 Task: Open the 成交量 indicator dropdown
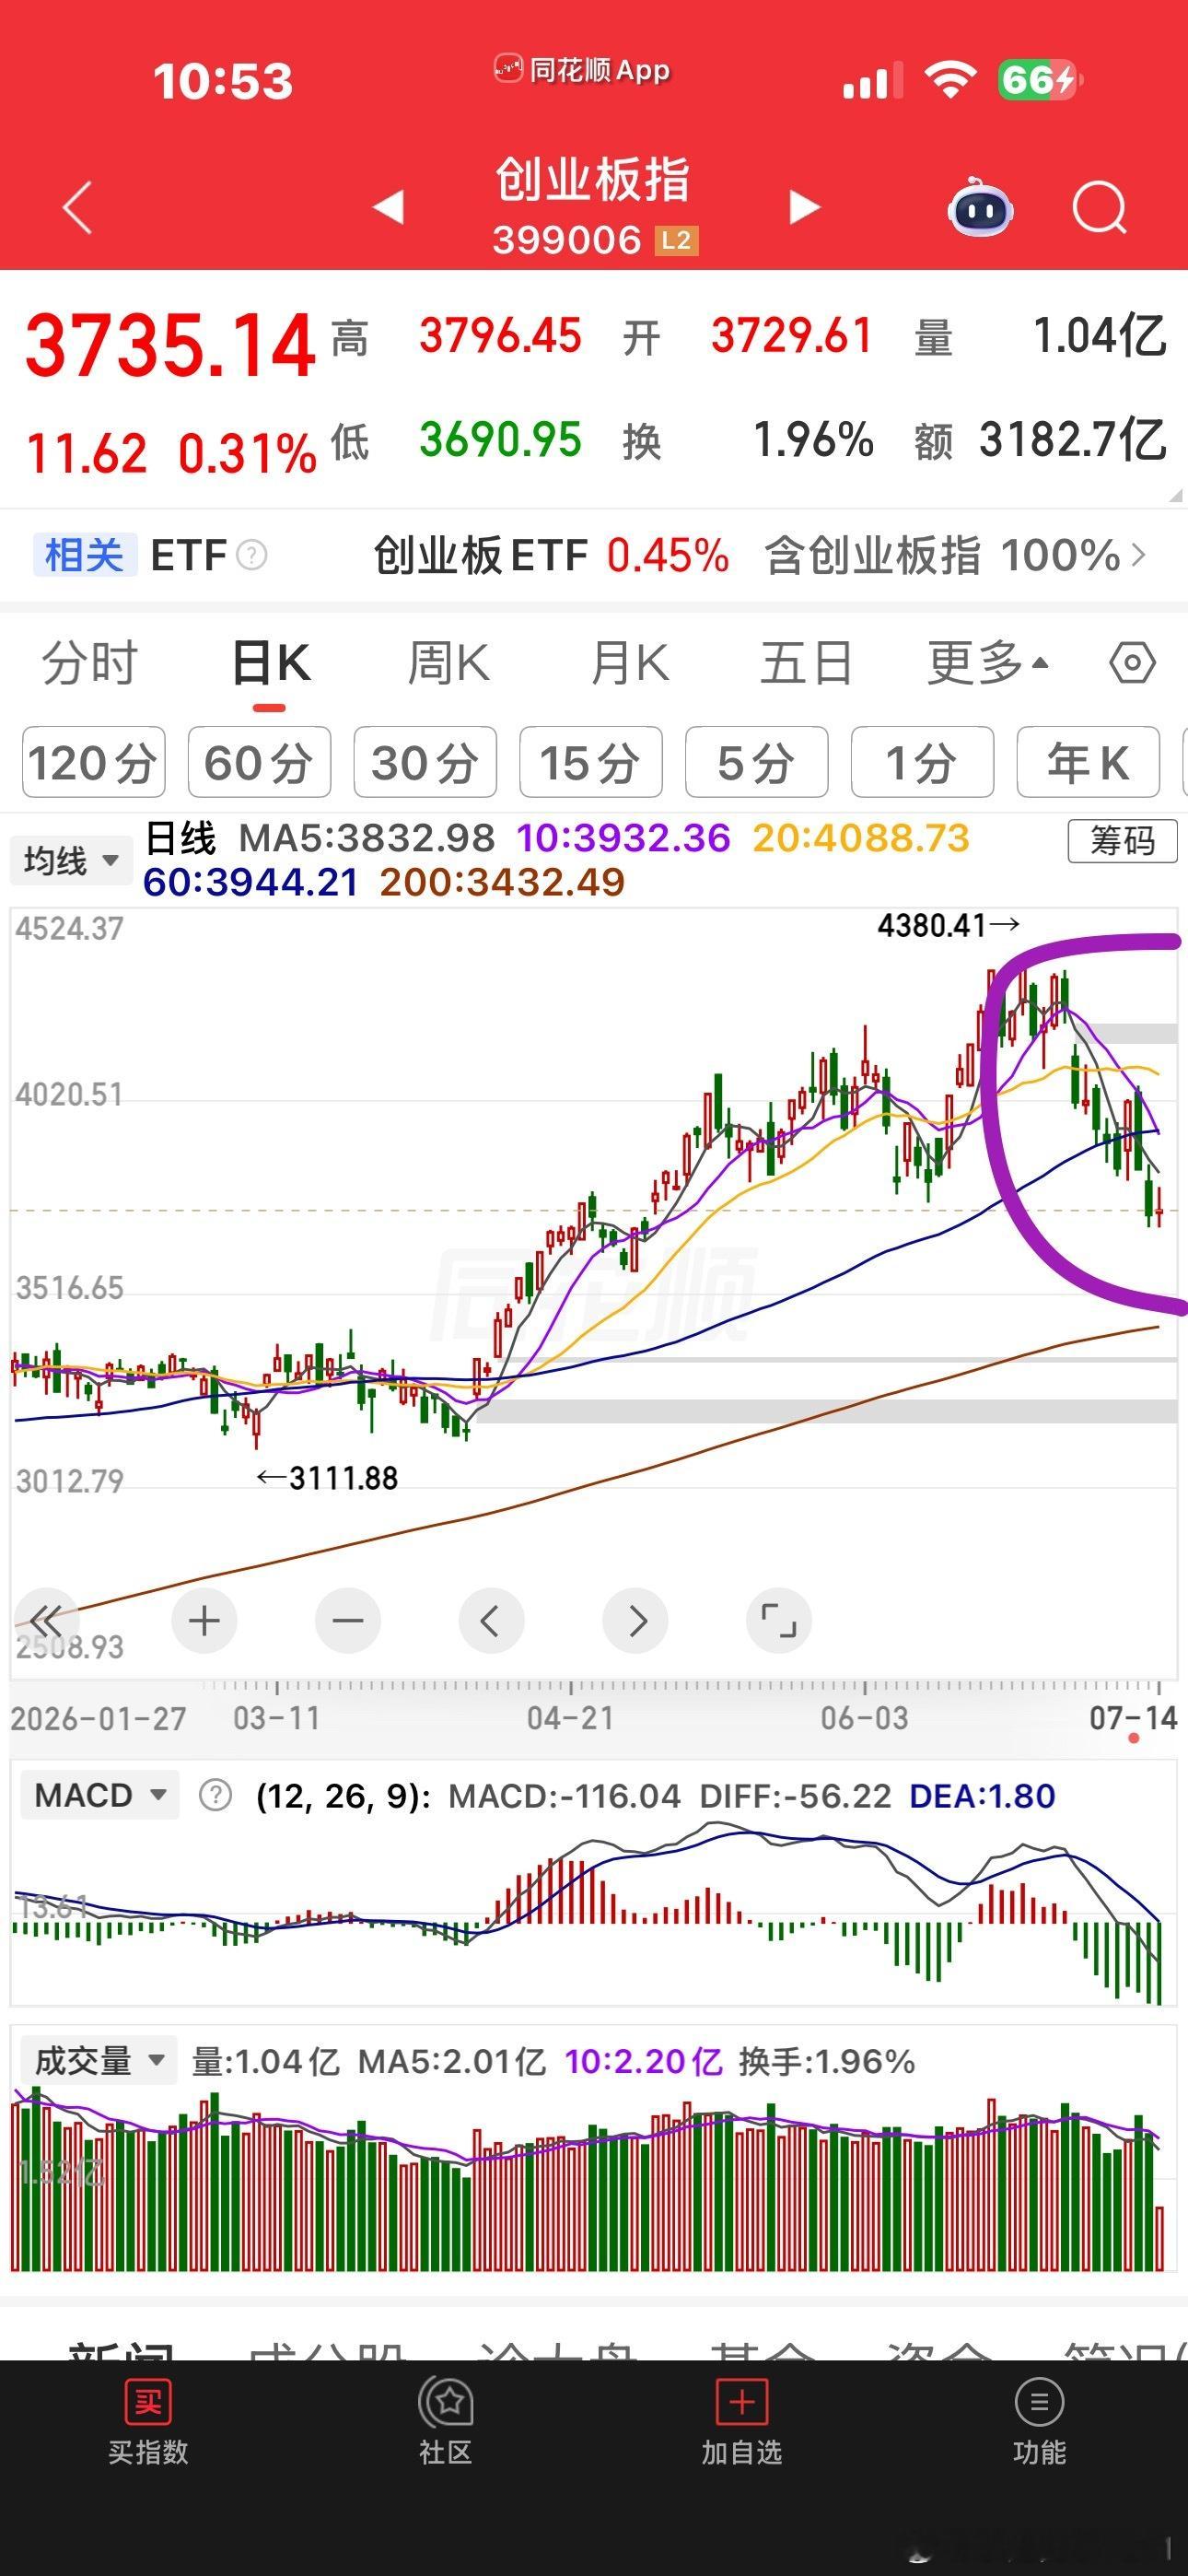tap(99, 2060)
